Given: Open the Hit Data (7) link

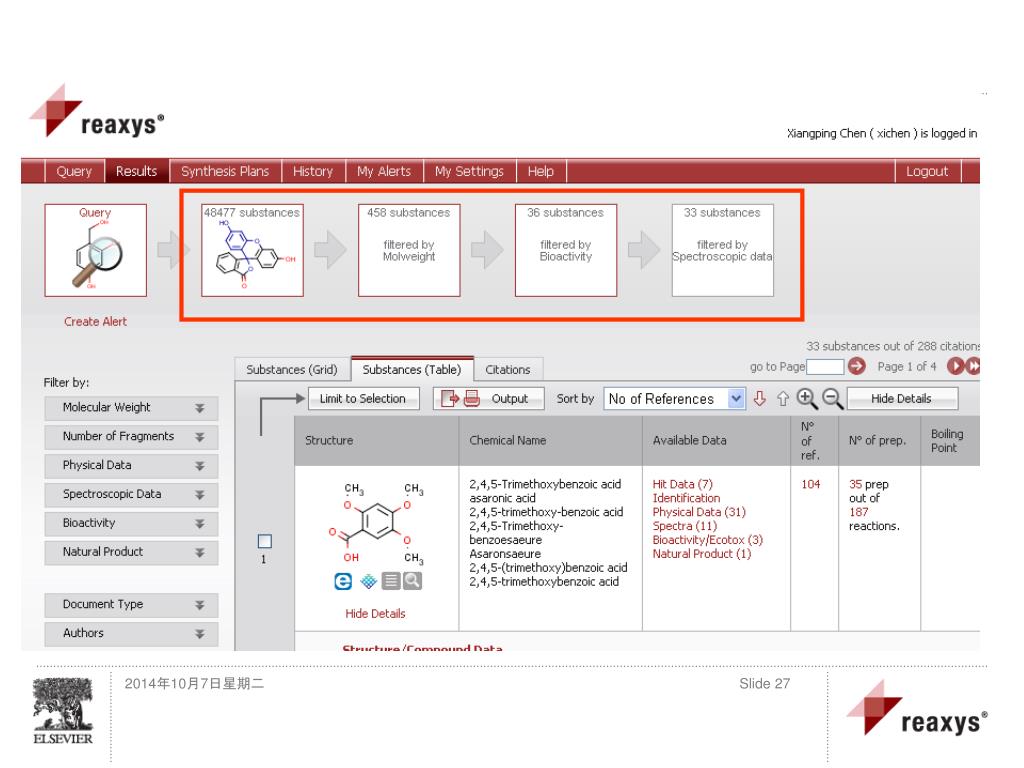Looking at the screenshot, I should (x=682, y=484).
